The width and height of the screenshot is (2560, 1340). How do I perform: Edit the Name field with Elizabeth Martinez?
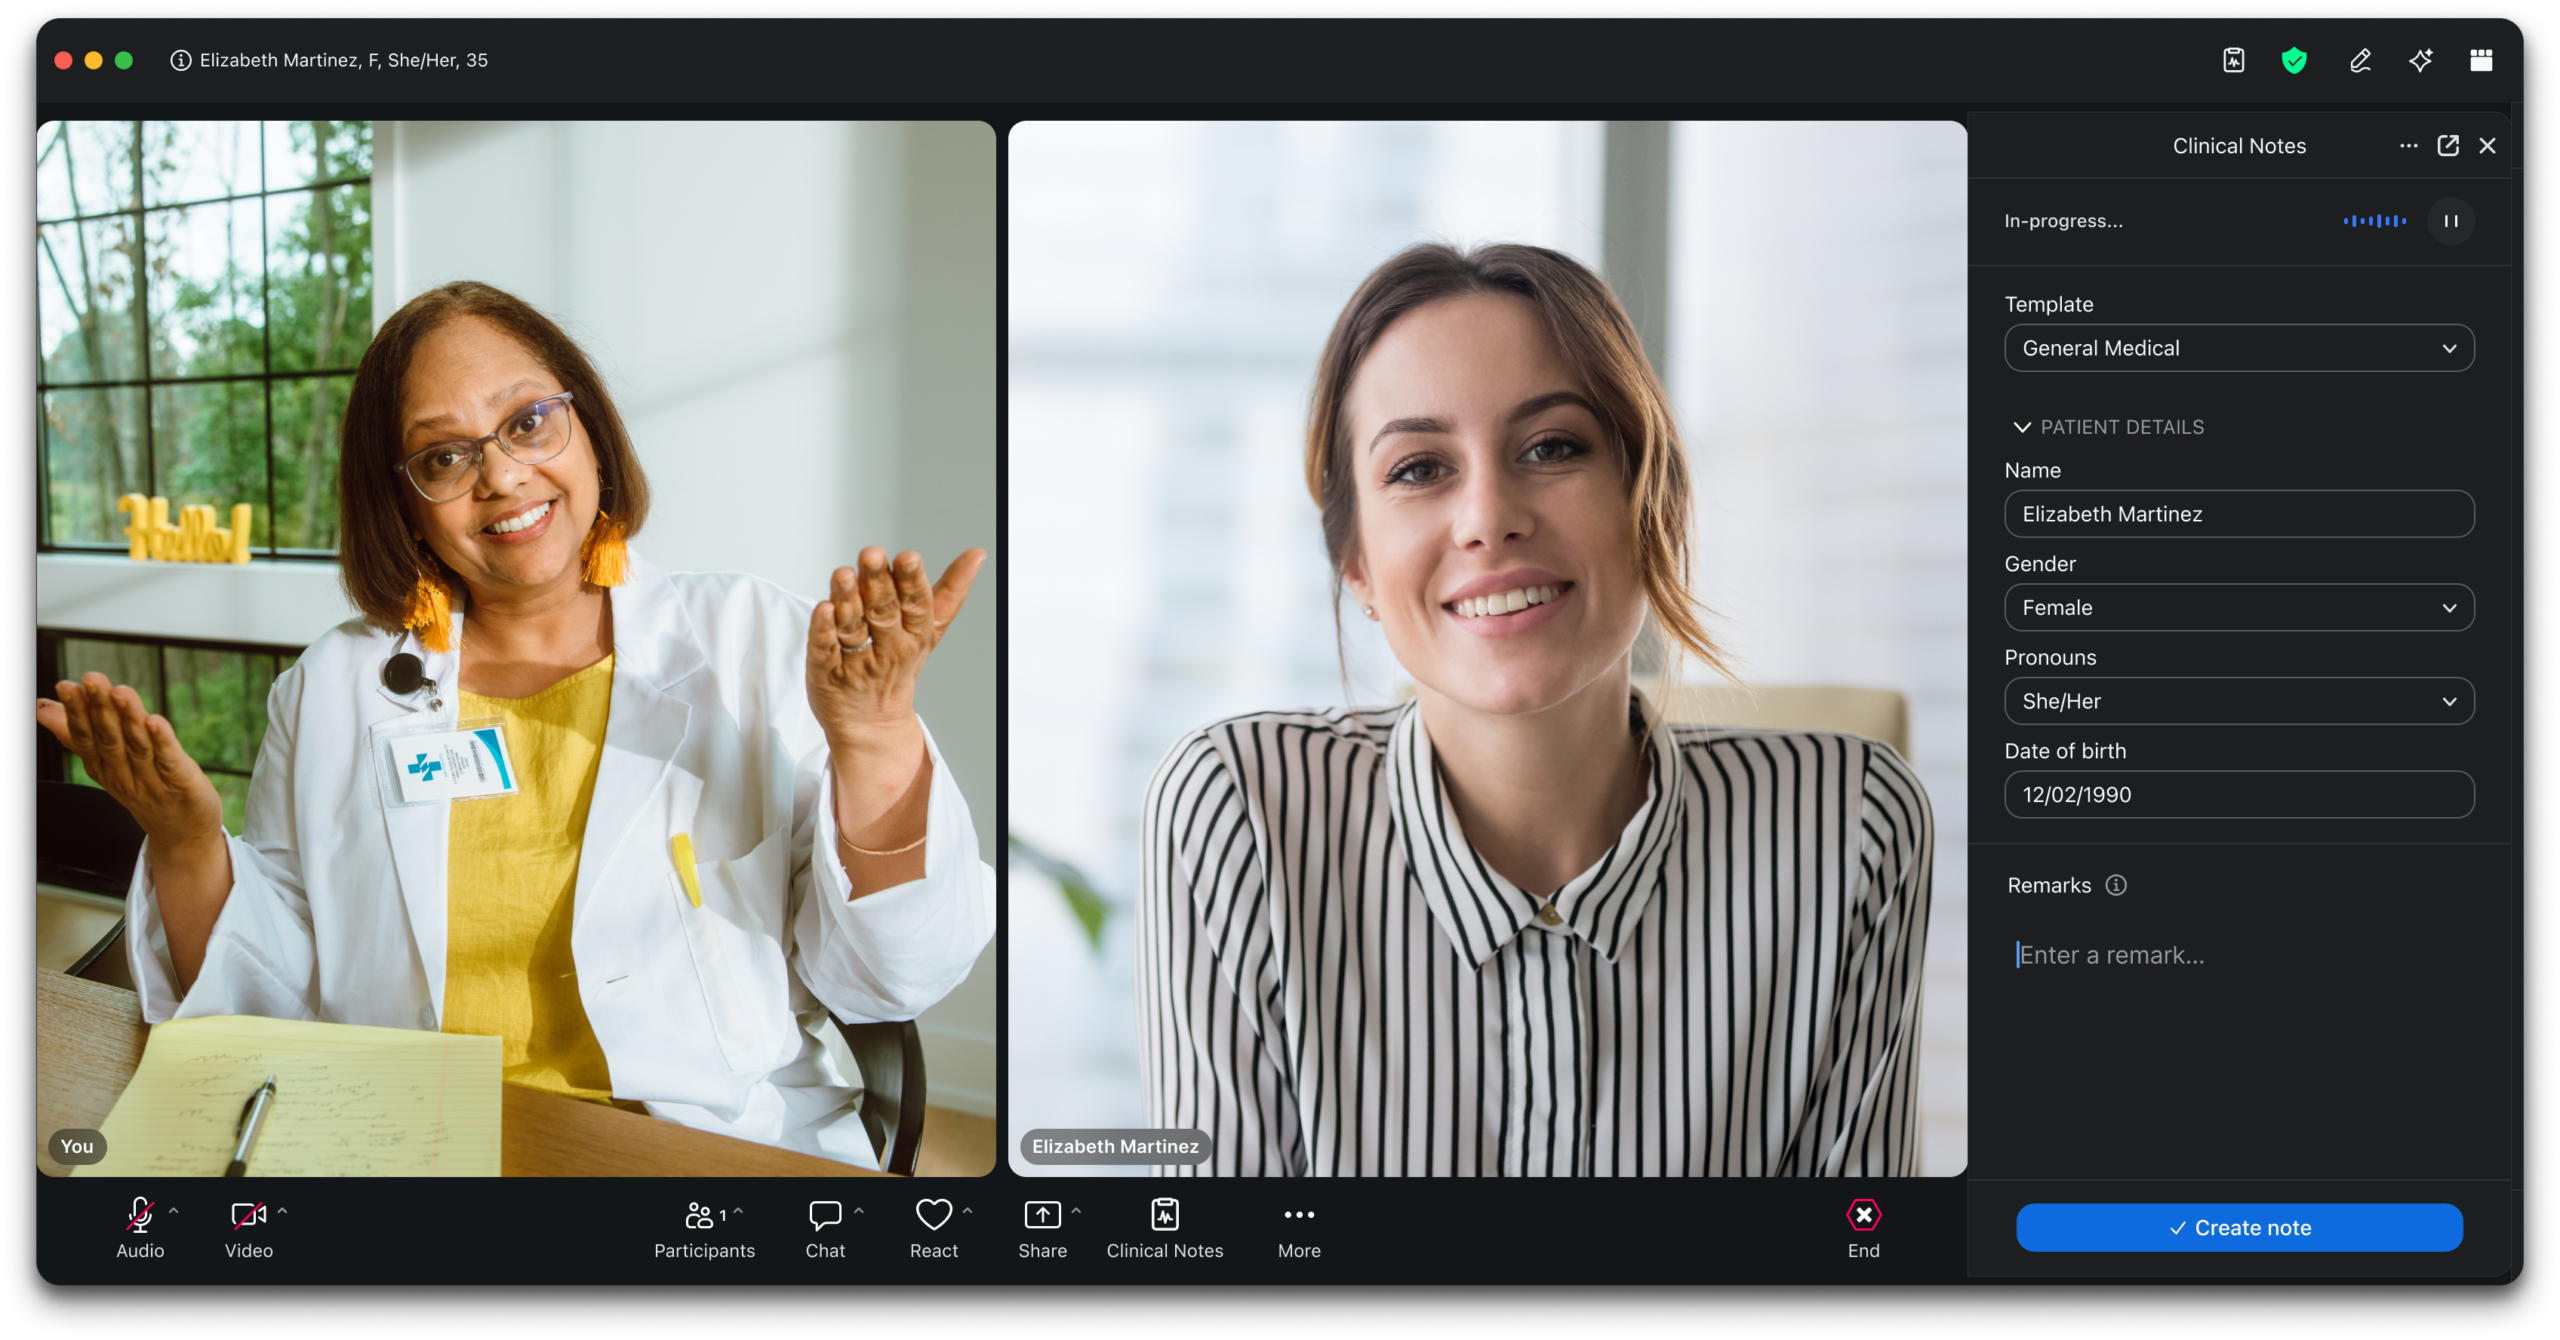coord(2239,514)
